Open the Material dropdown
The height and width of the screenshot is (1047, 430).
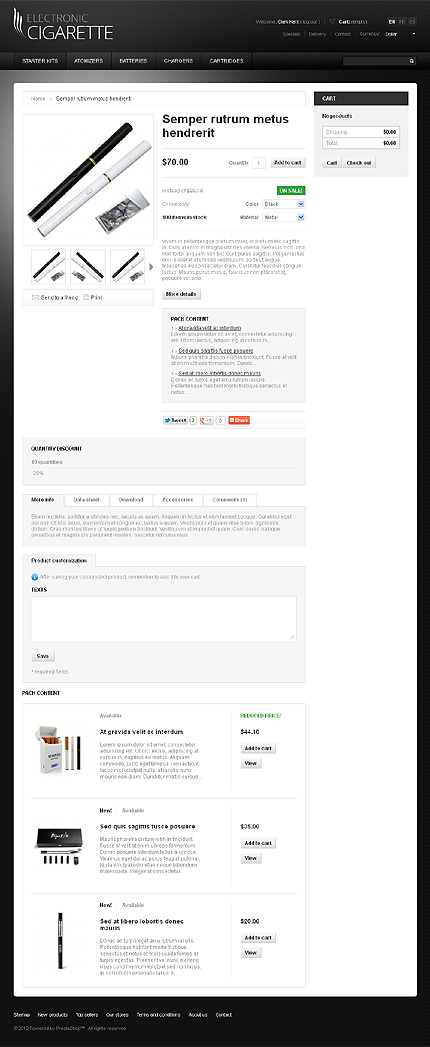[284, 217]
